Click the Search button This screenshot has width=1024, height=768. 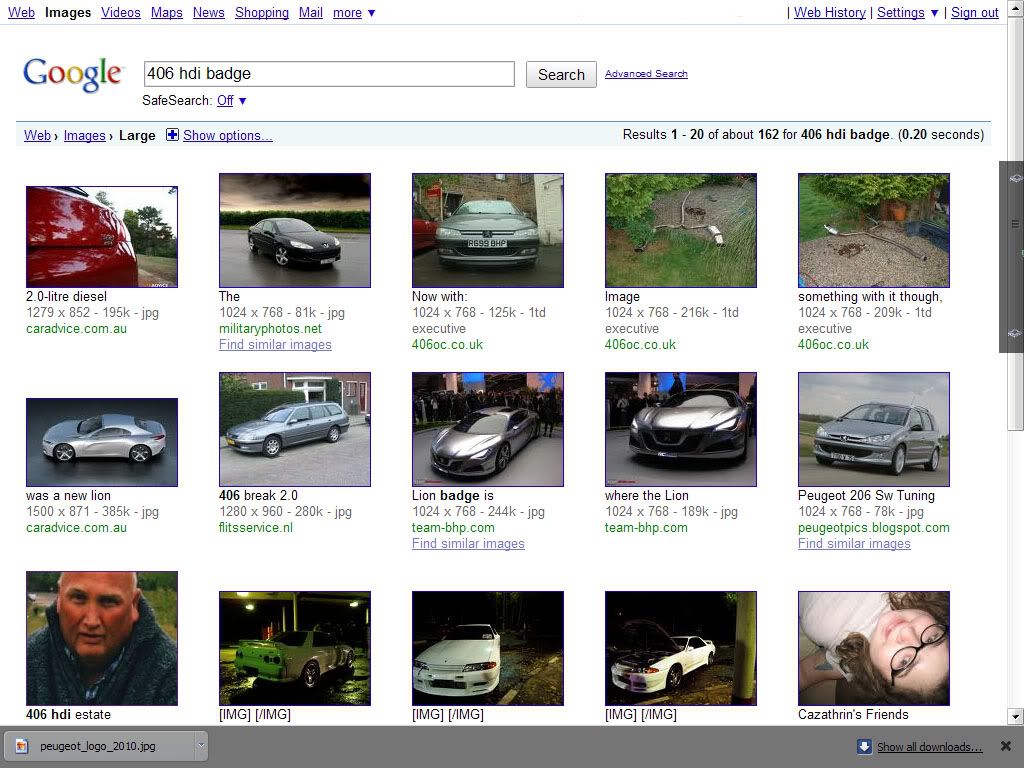pos(561,74)
